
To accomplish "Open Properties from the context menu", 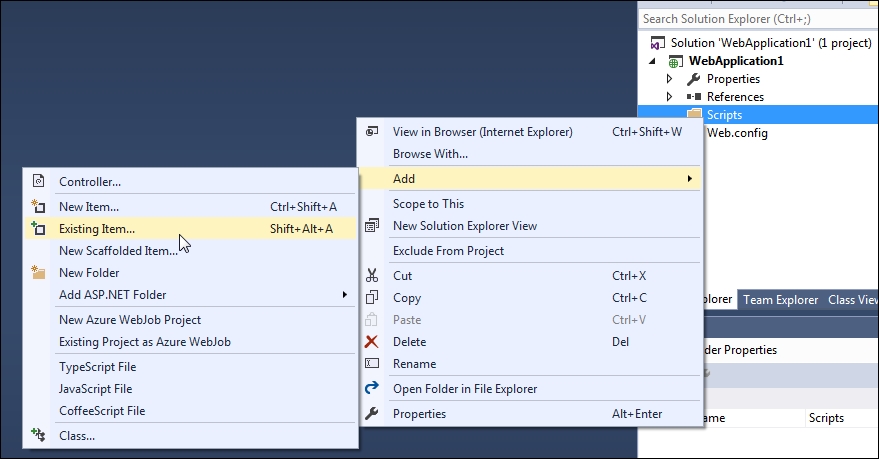I will pos(530,414).
